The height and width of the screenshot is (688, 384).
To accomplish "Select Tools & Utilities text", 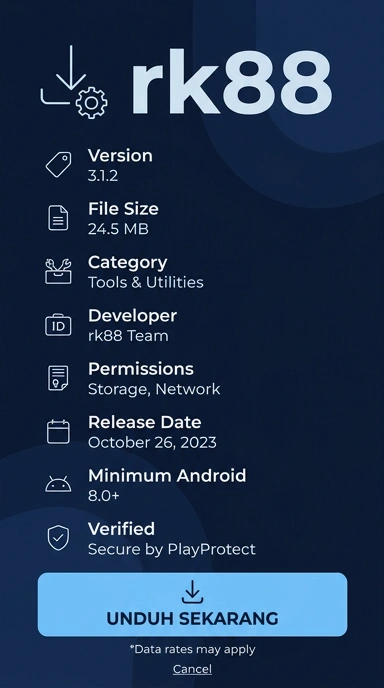I will pos(146,282).
